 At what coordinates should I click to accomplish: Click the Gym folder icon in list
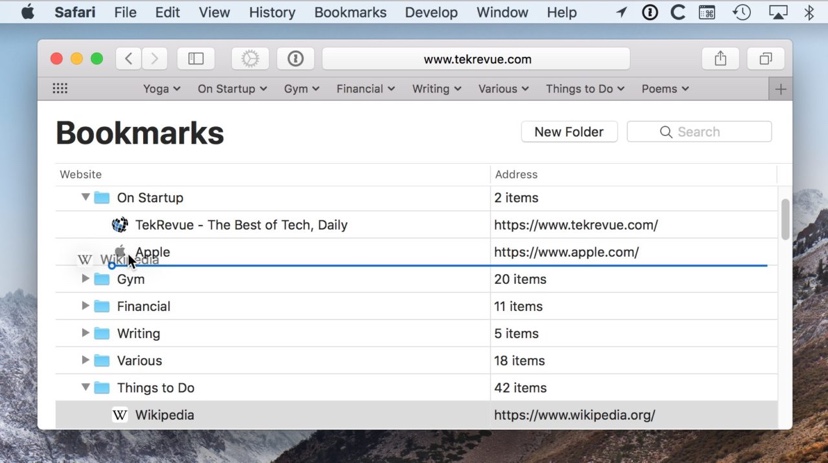[x=101, y=279]
